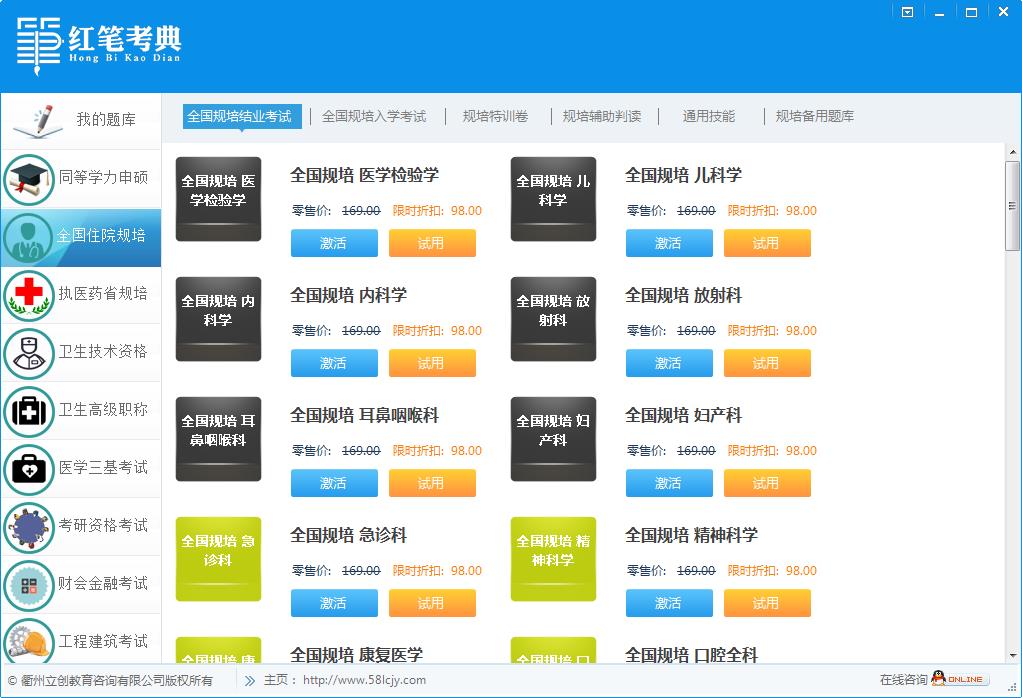This screenshot has height=698, width=1022.
Task: Try 精神科学 with 试用 button
Action: coord(767,603)
